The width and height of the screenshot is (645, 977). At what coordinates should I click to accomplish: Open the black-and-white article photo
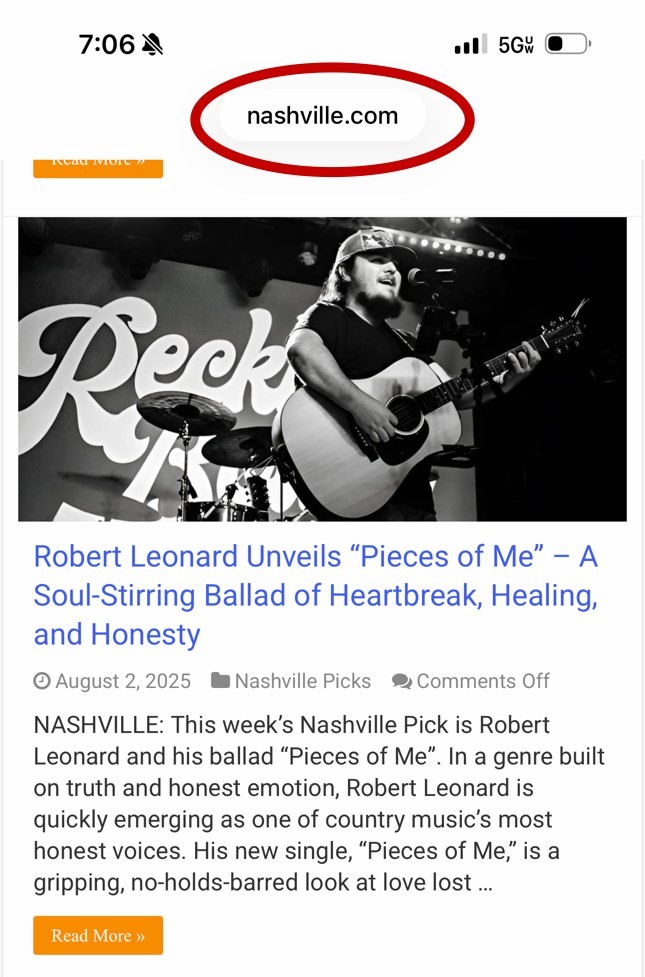(322, 369)
